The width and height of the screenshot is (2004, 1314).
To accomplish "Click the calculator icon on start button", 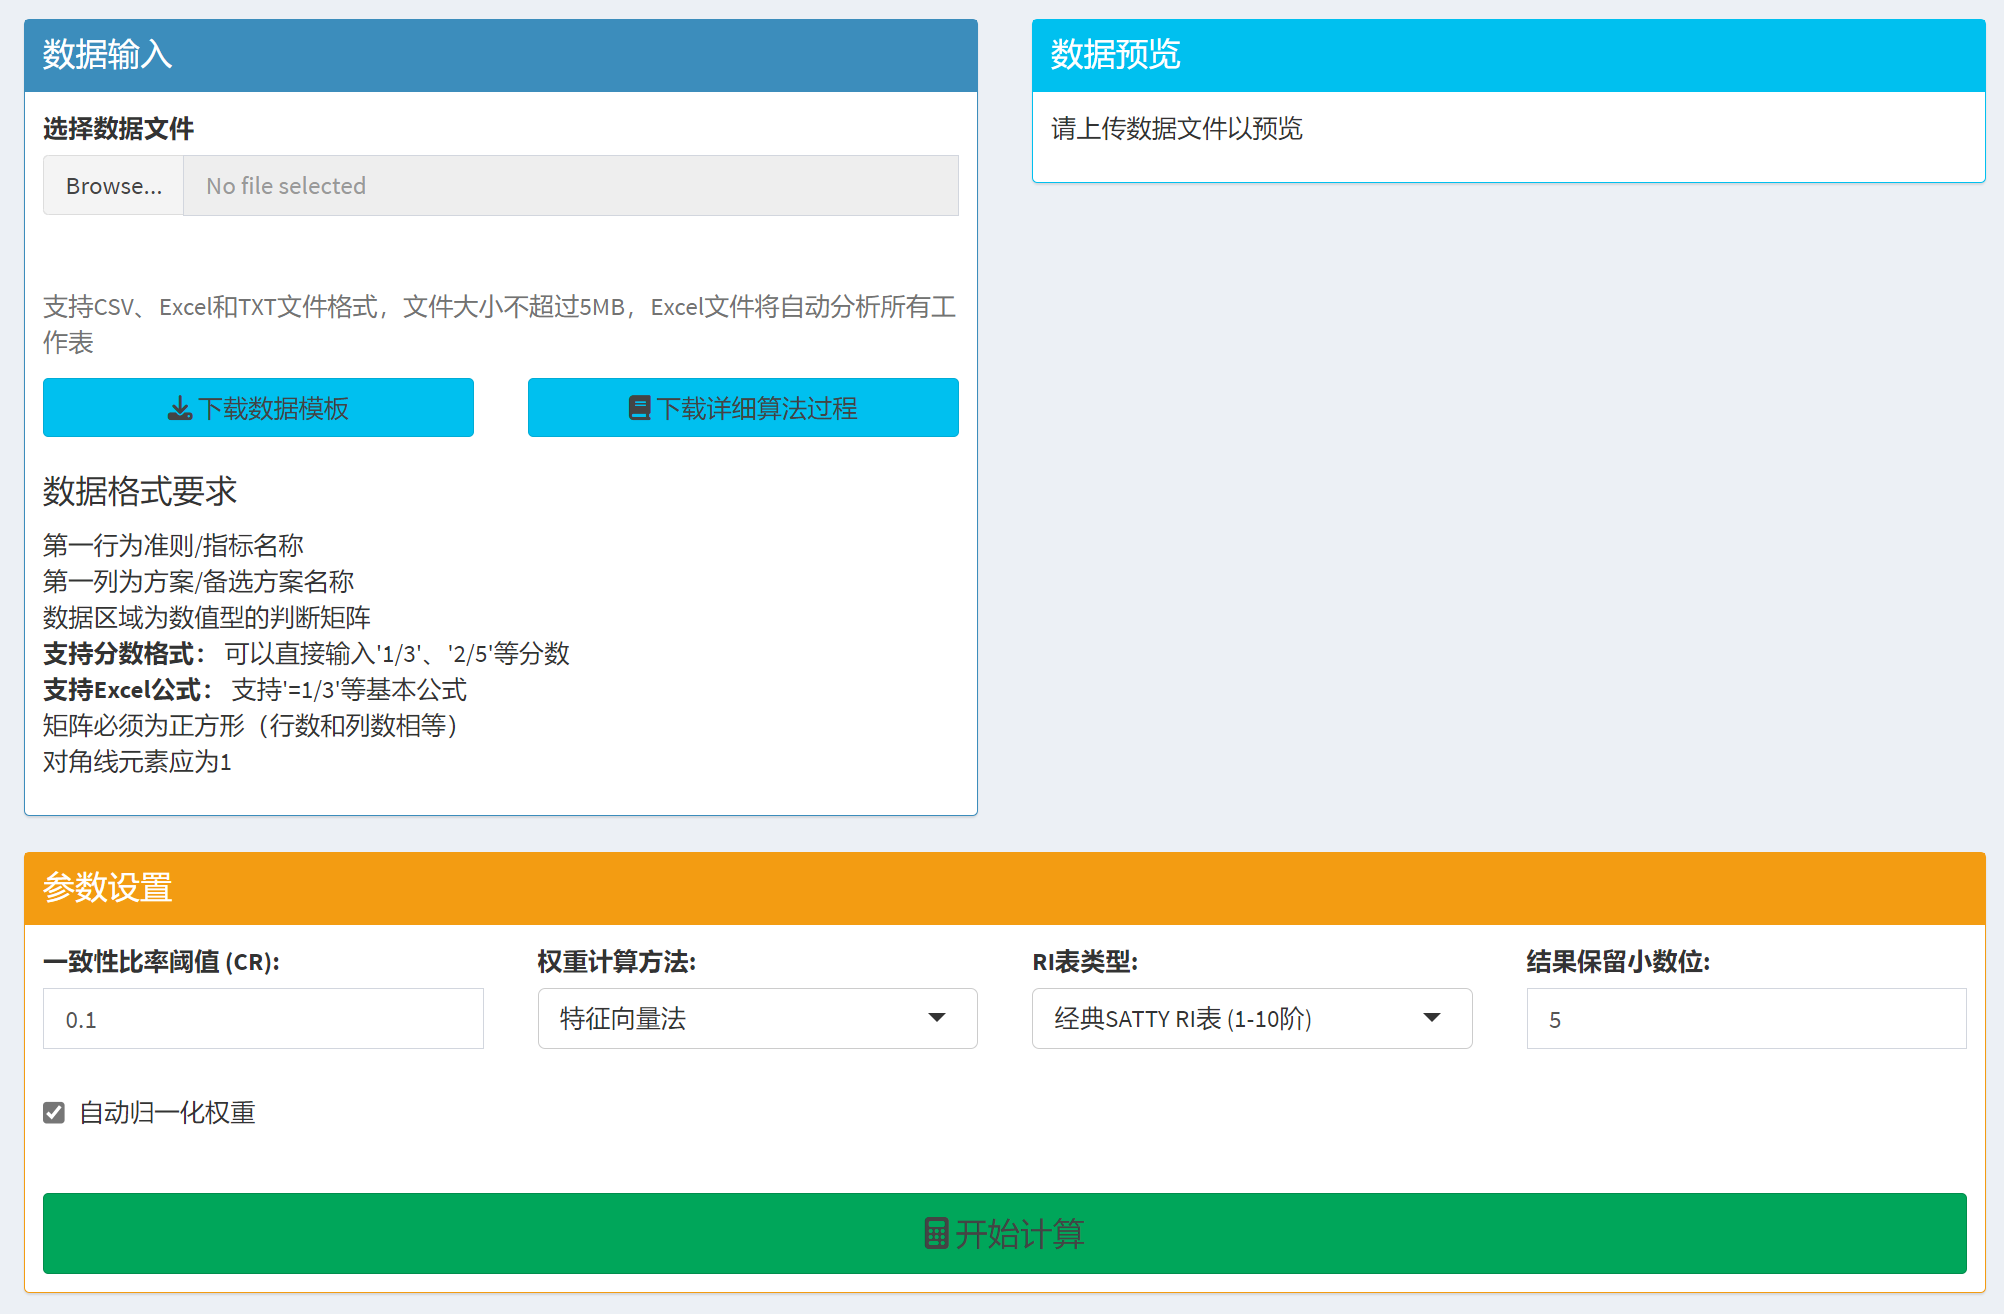I will pyautogui.click(x=936, y=1234).
